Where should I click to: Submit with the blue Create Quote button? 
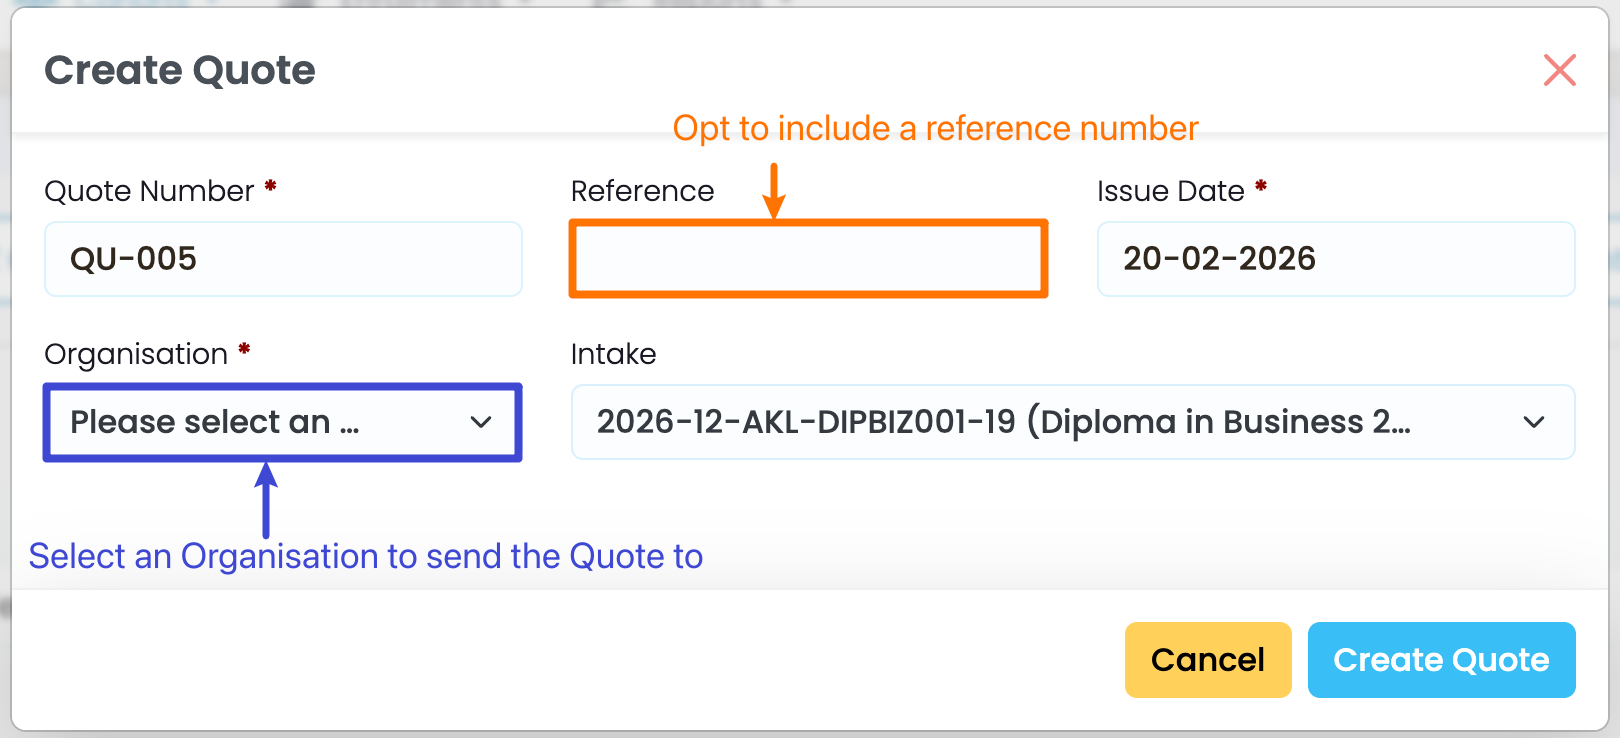[x=1441, y=660]
